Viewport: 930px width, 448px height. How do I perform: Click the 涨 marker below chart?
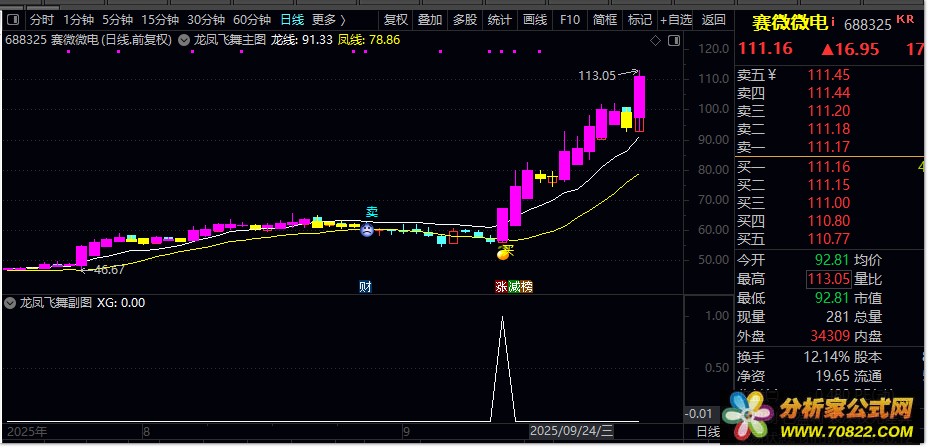502,287
